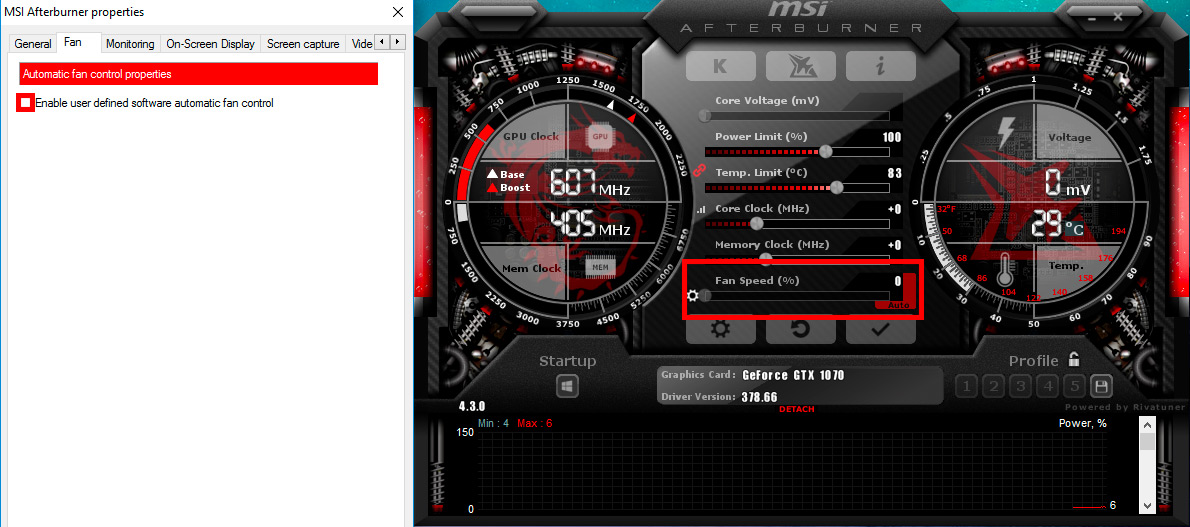Click the Core Clock +0 value

[894, 209]
